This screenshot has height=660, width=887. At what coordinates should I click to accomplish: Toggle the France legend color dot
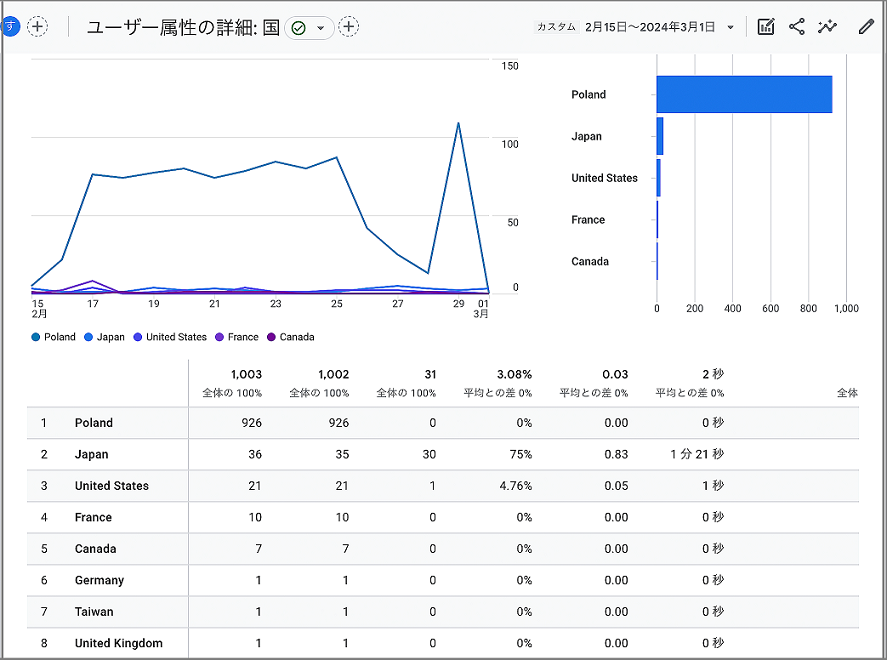pos(220,337)
